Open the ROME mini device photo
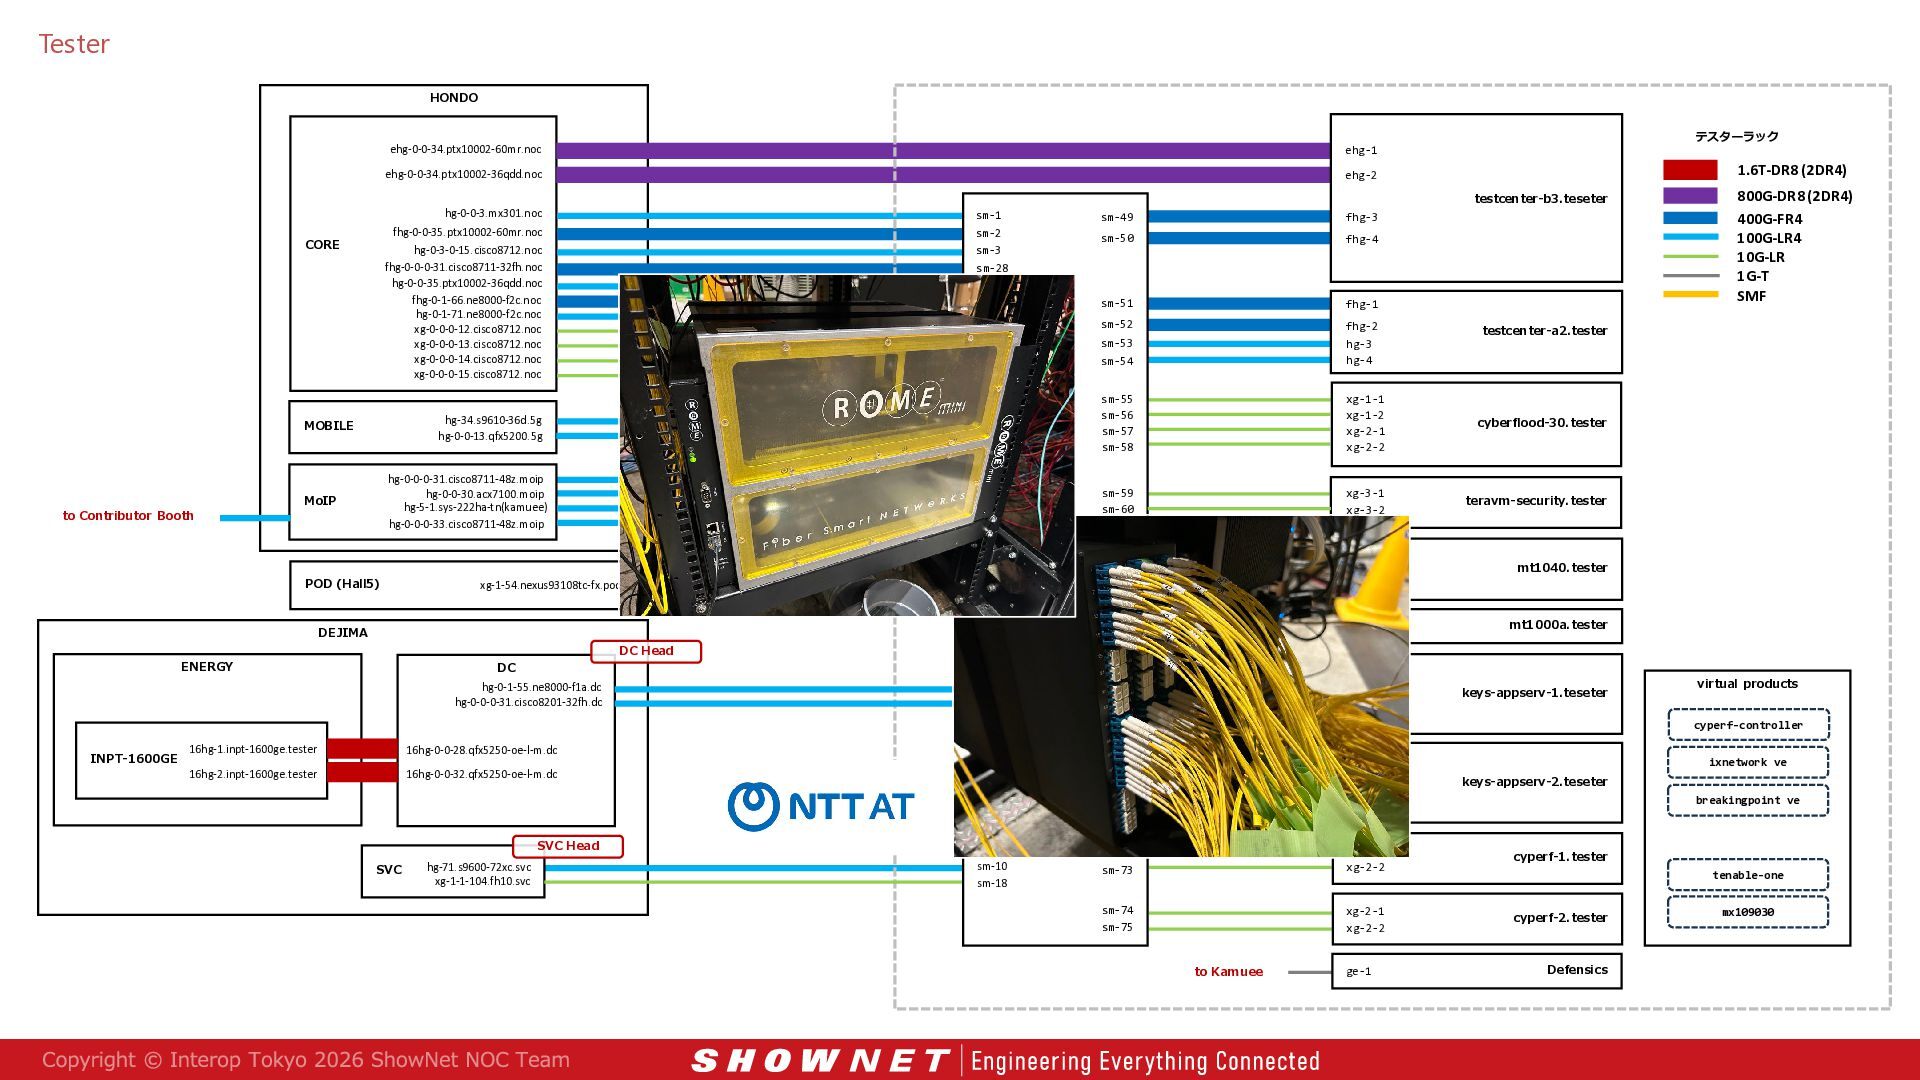The width and height of the screenshot is (1920, 1080). [847, 445]
